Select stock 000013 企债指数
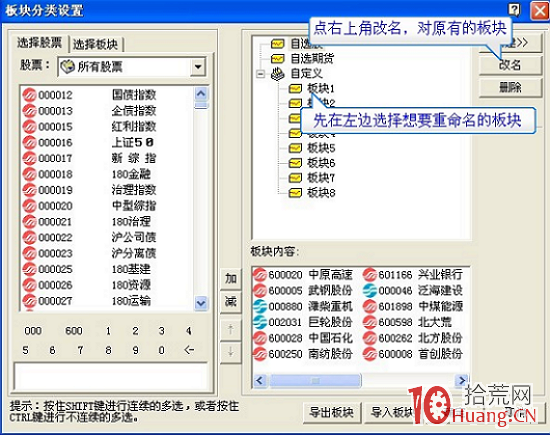 coord(89,111)
